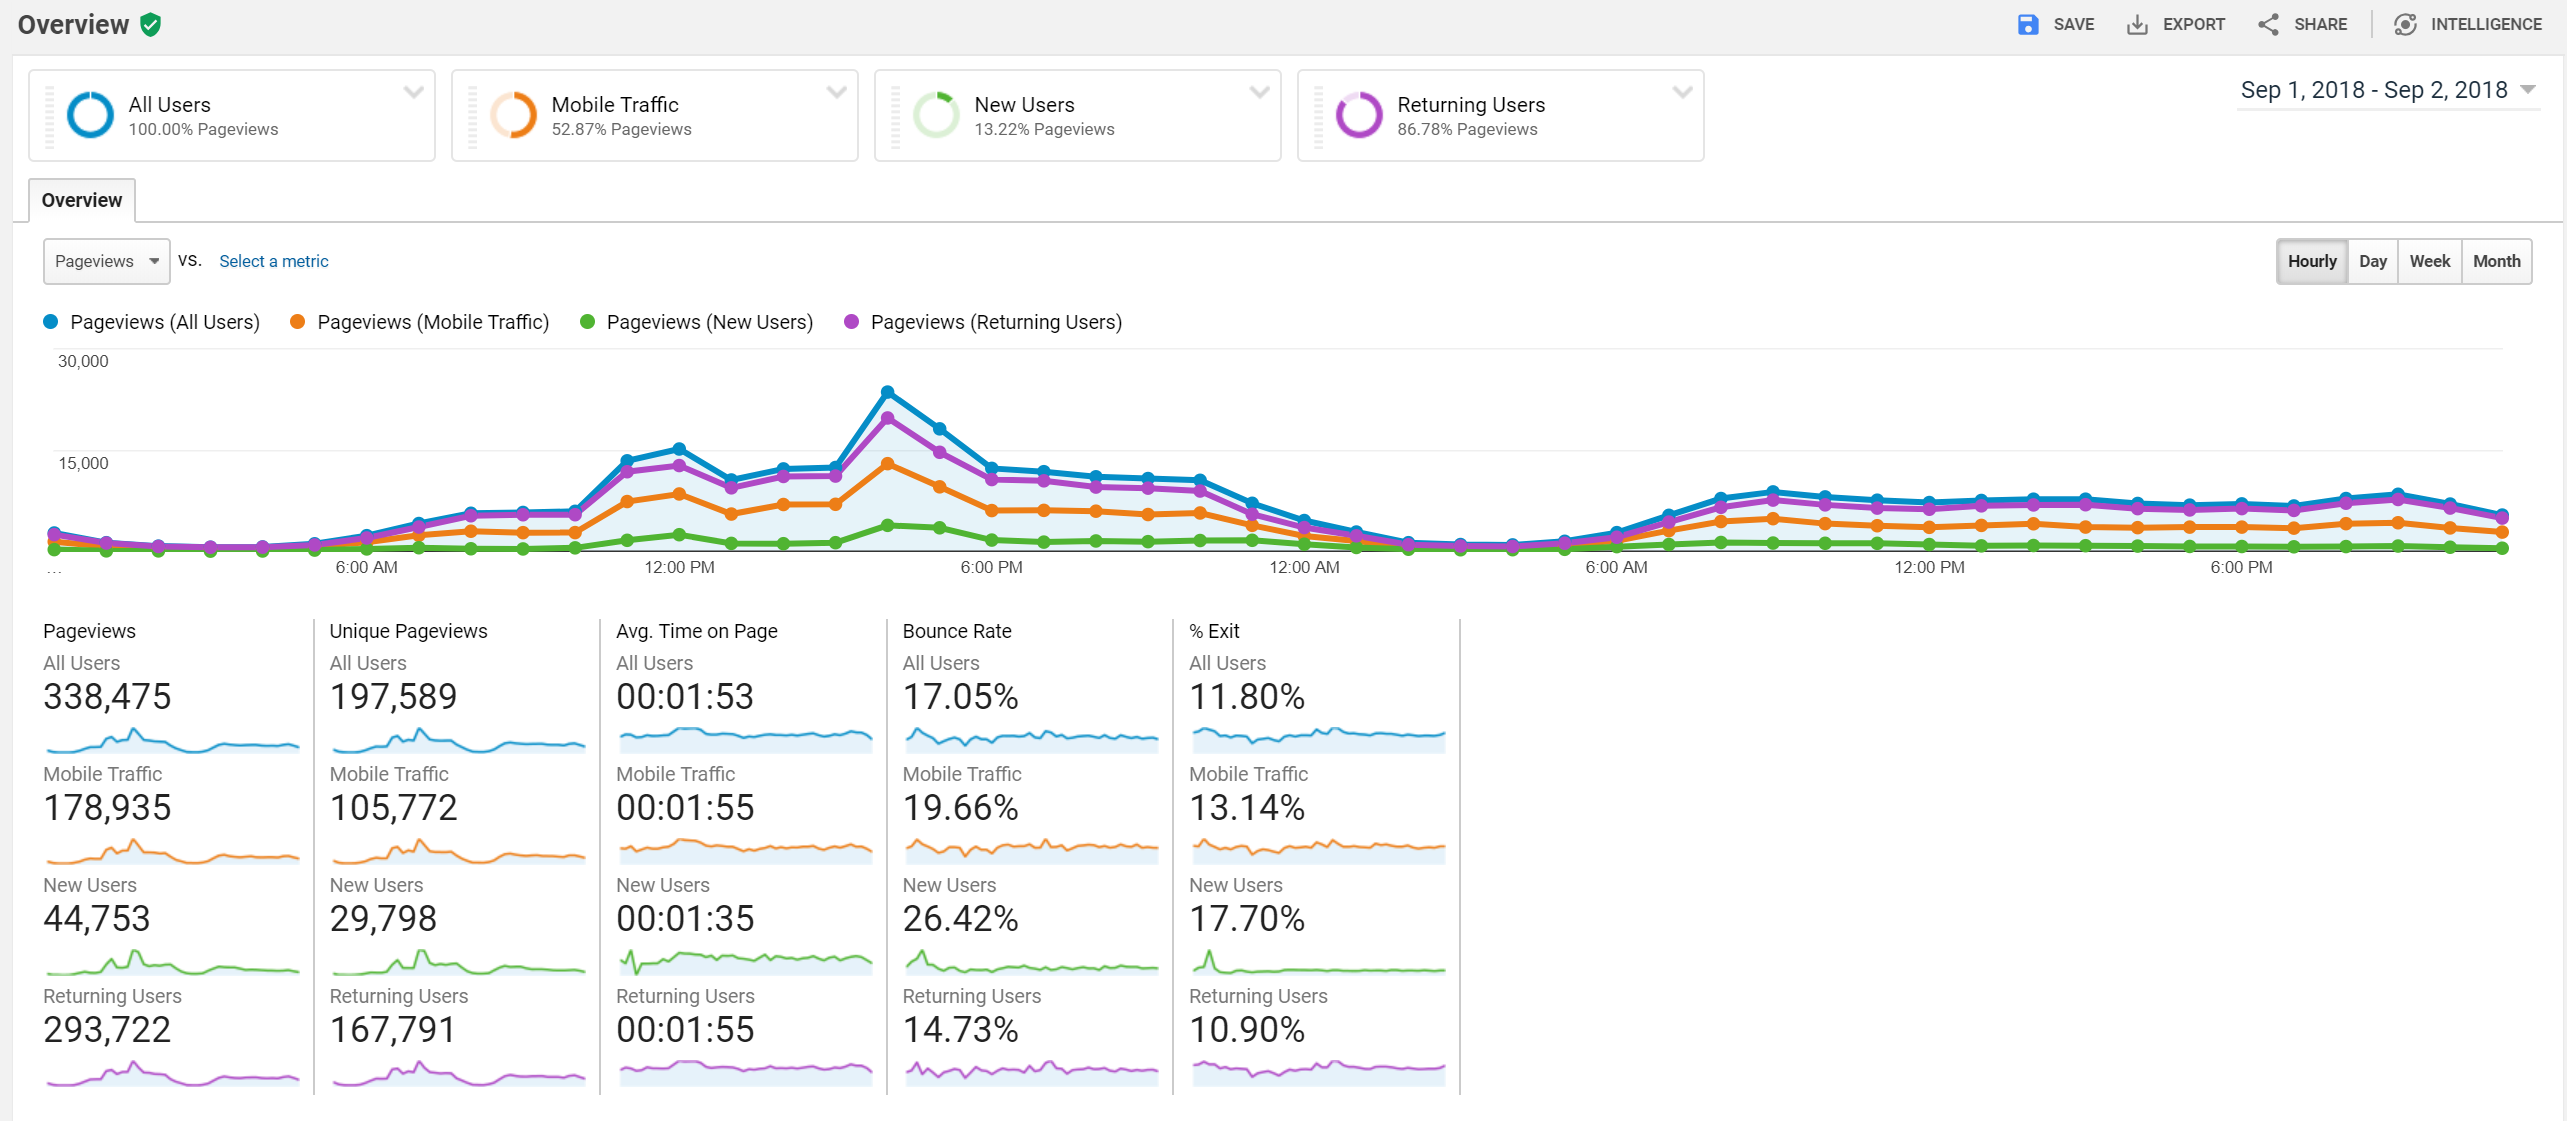Switch graph to Day granularity
Viewport: 2567px width, 1121px height.
click(2373, 261)
